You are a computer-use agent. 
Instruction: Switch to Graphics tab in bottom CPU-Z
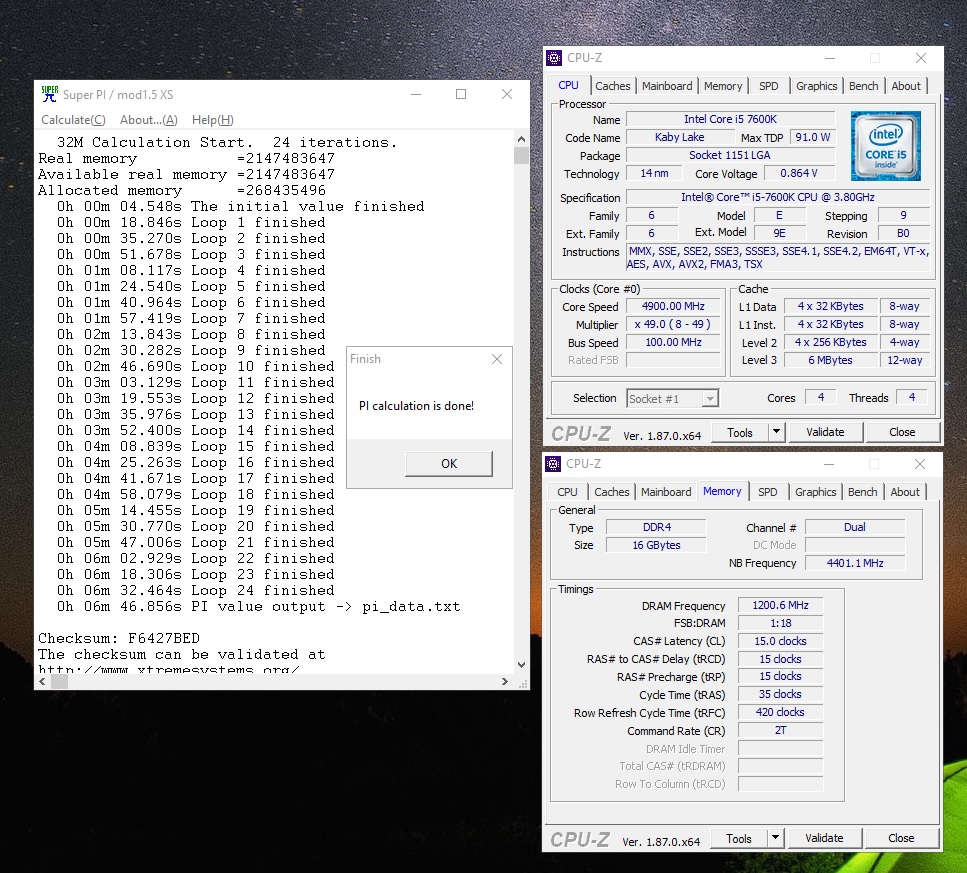point(815,491)
